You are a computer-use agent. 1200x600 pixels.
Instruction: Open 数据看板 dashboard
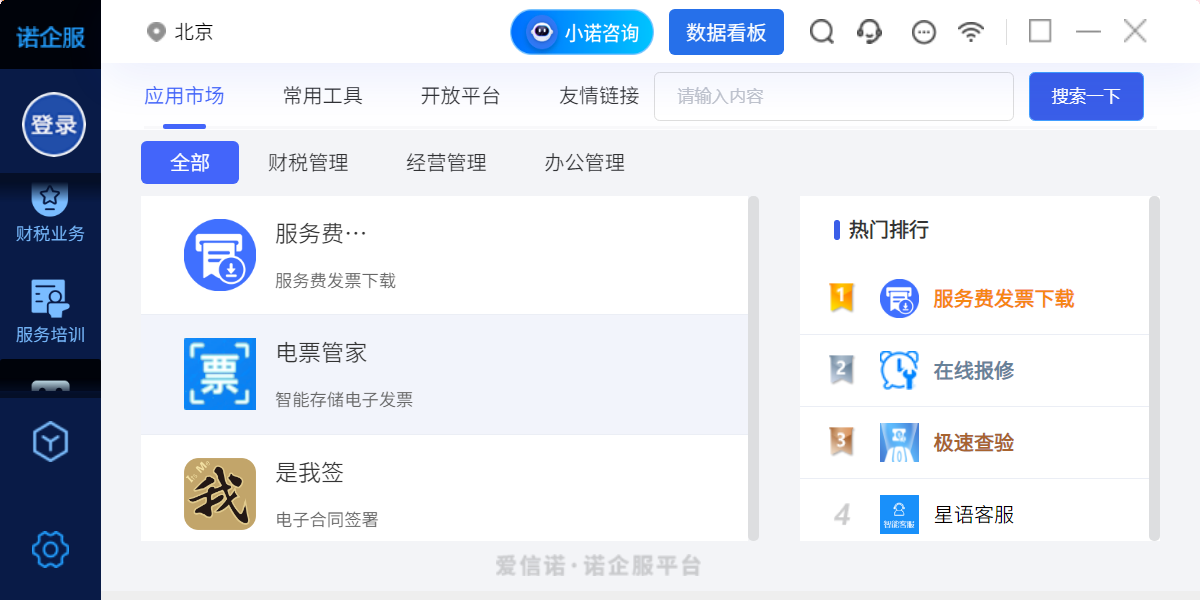pyautogui.click(x=726, y=32)
